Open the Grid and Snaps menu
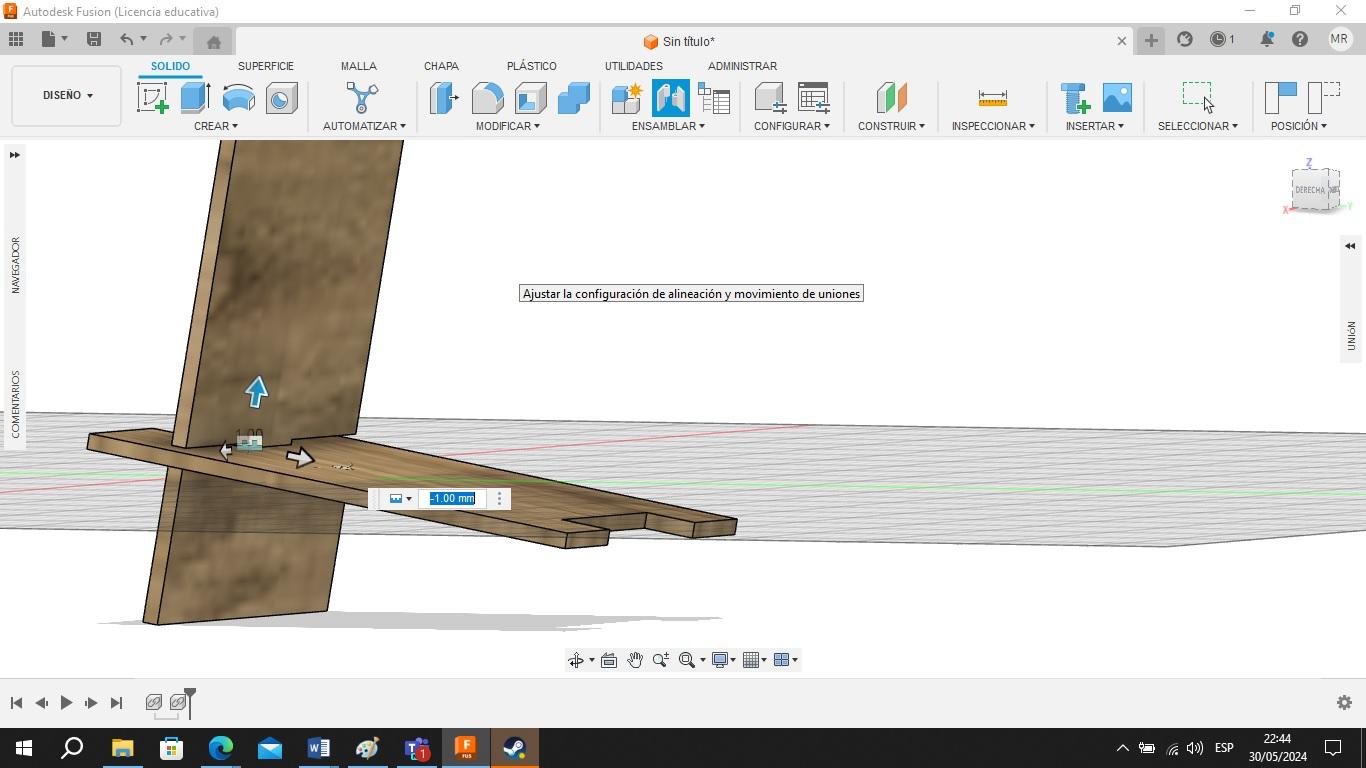 (755, 660)
